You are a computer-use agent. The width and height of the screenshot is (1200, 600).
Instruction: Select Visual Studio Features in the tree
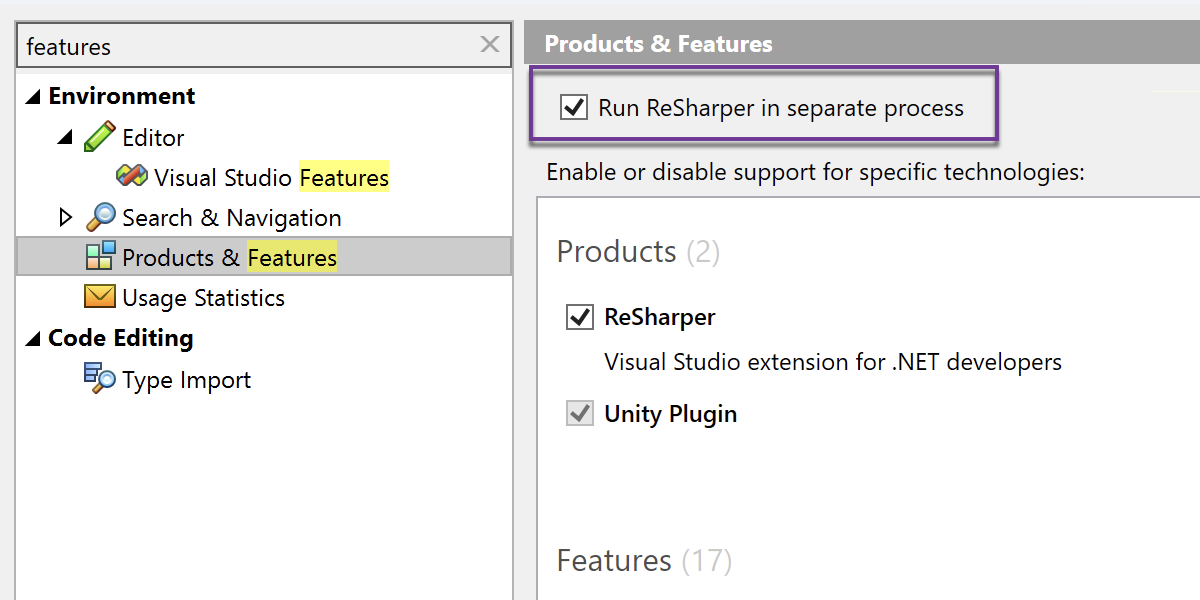tap(271, 178)
